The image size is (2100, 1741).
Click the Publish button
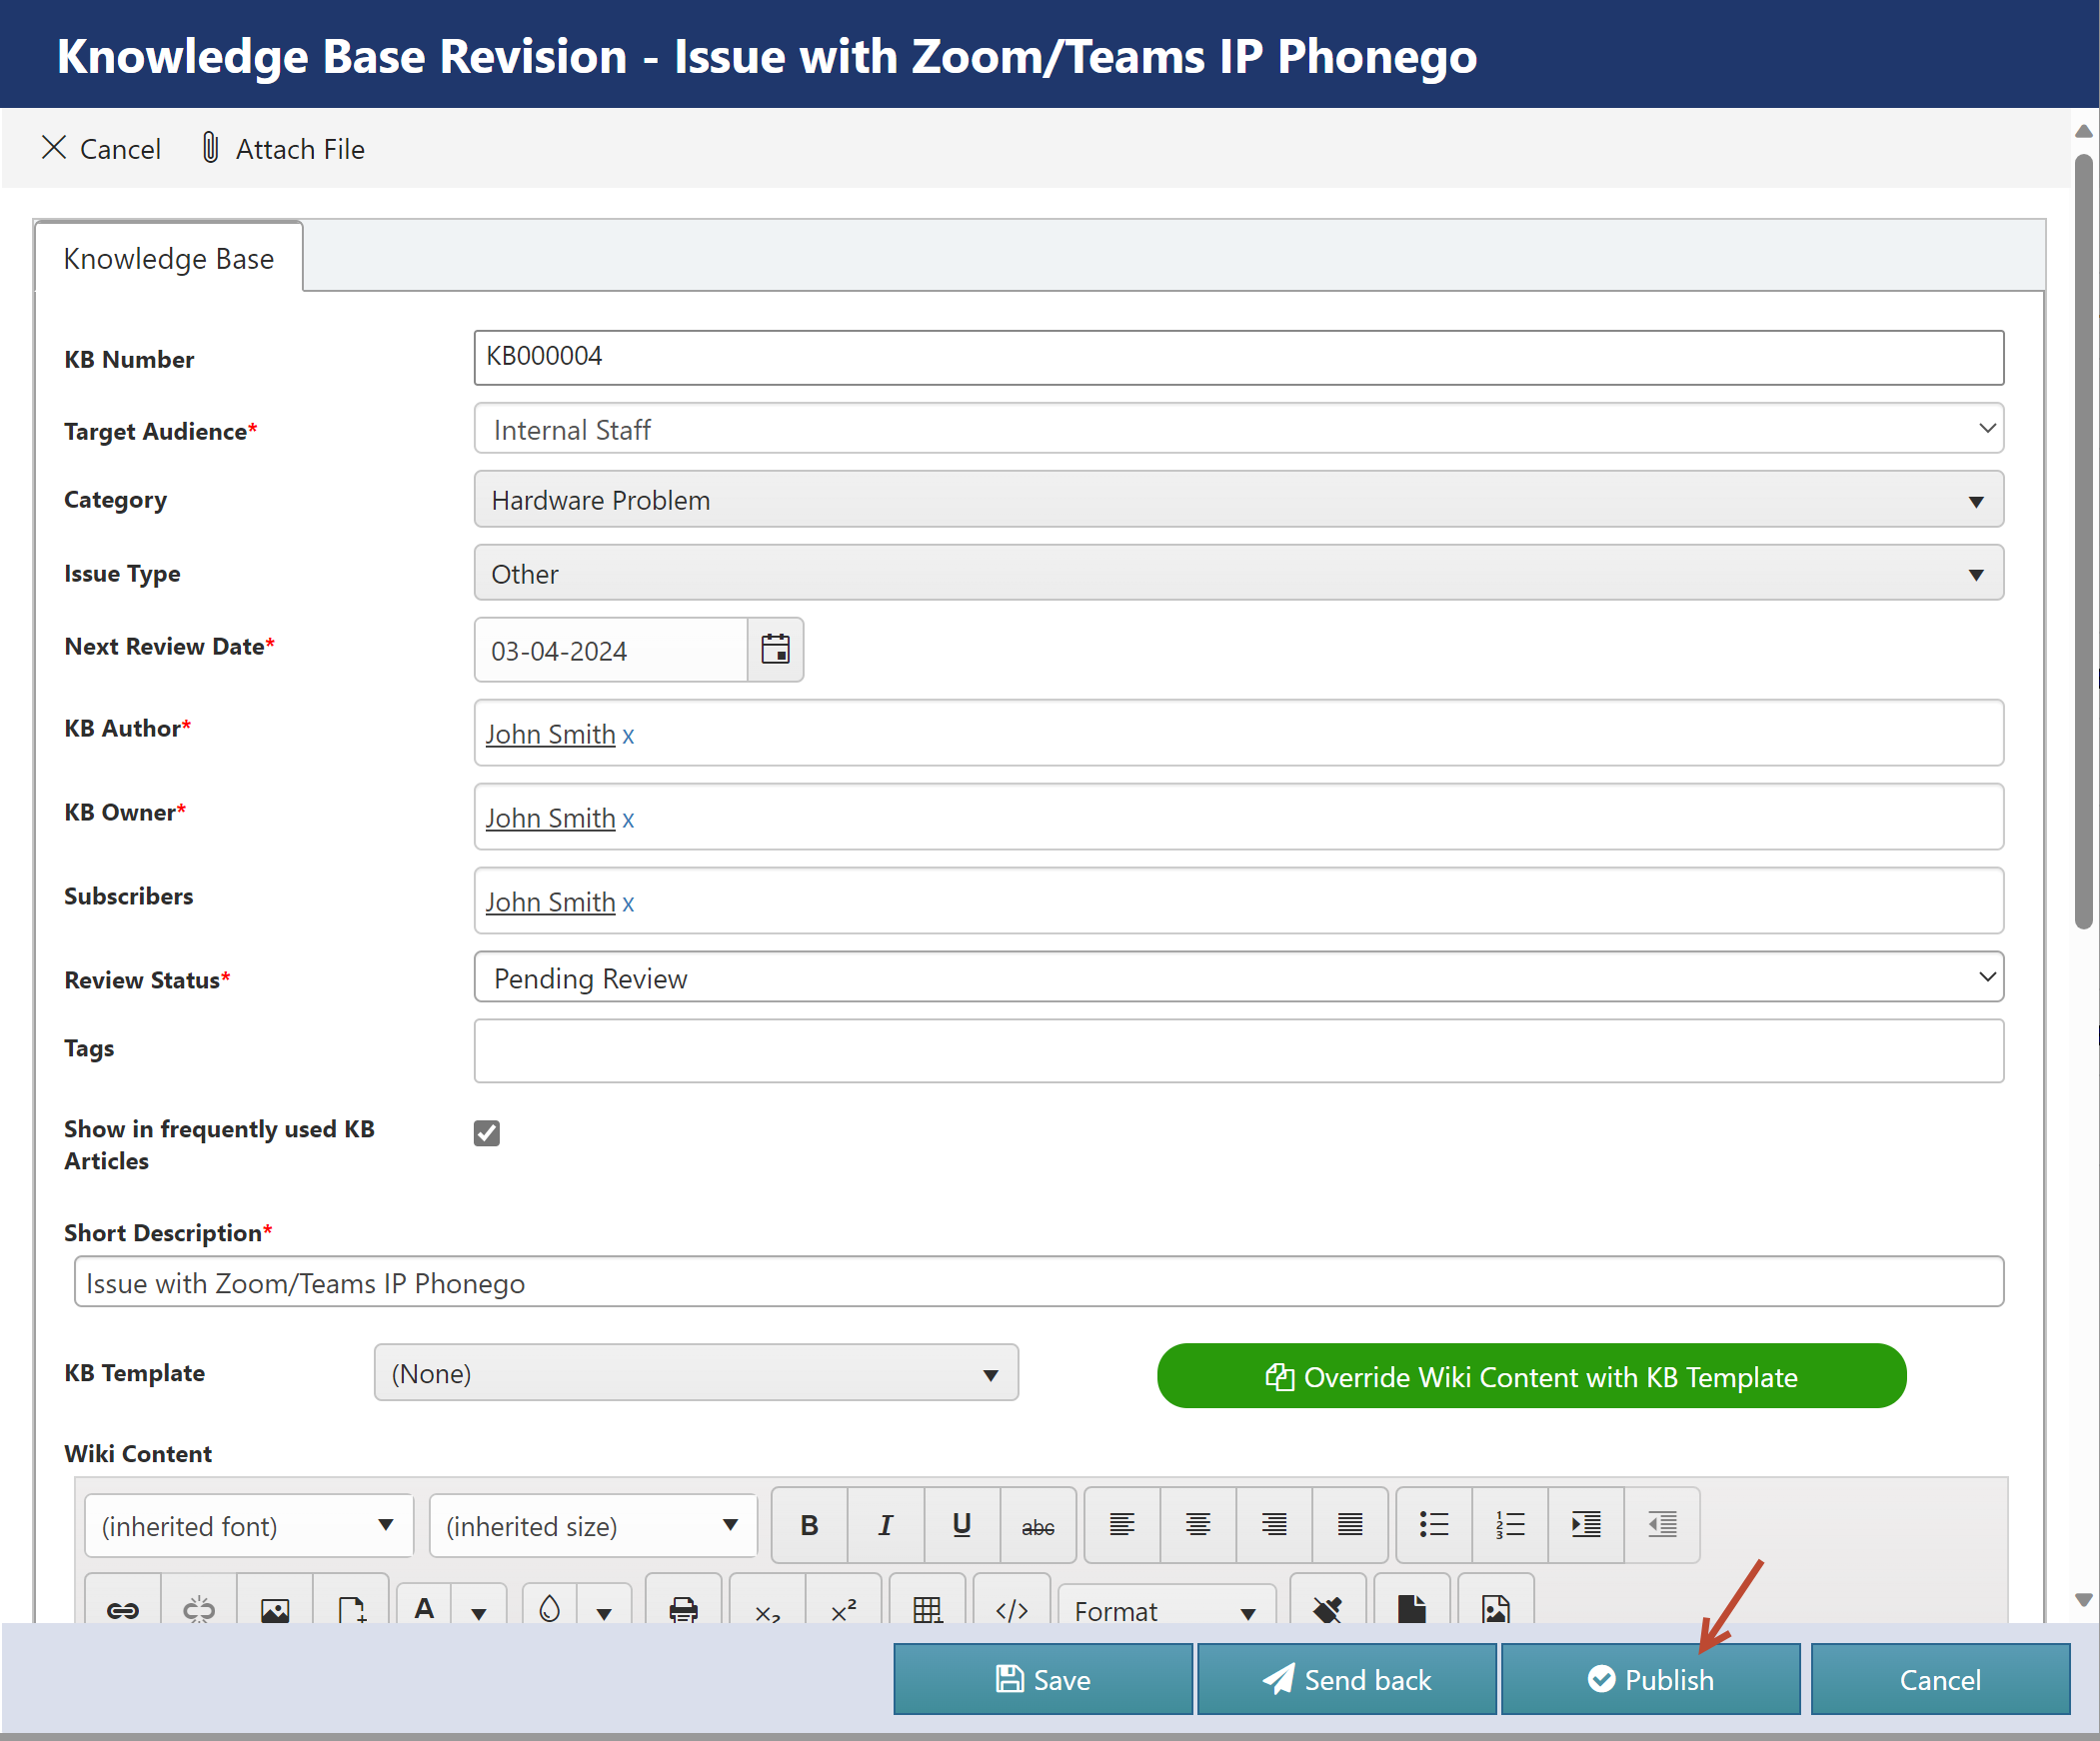coord(1650,1679)
